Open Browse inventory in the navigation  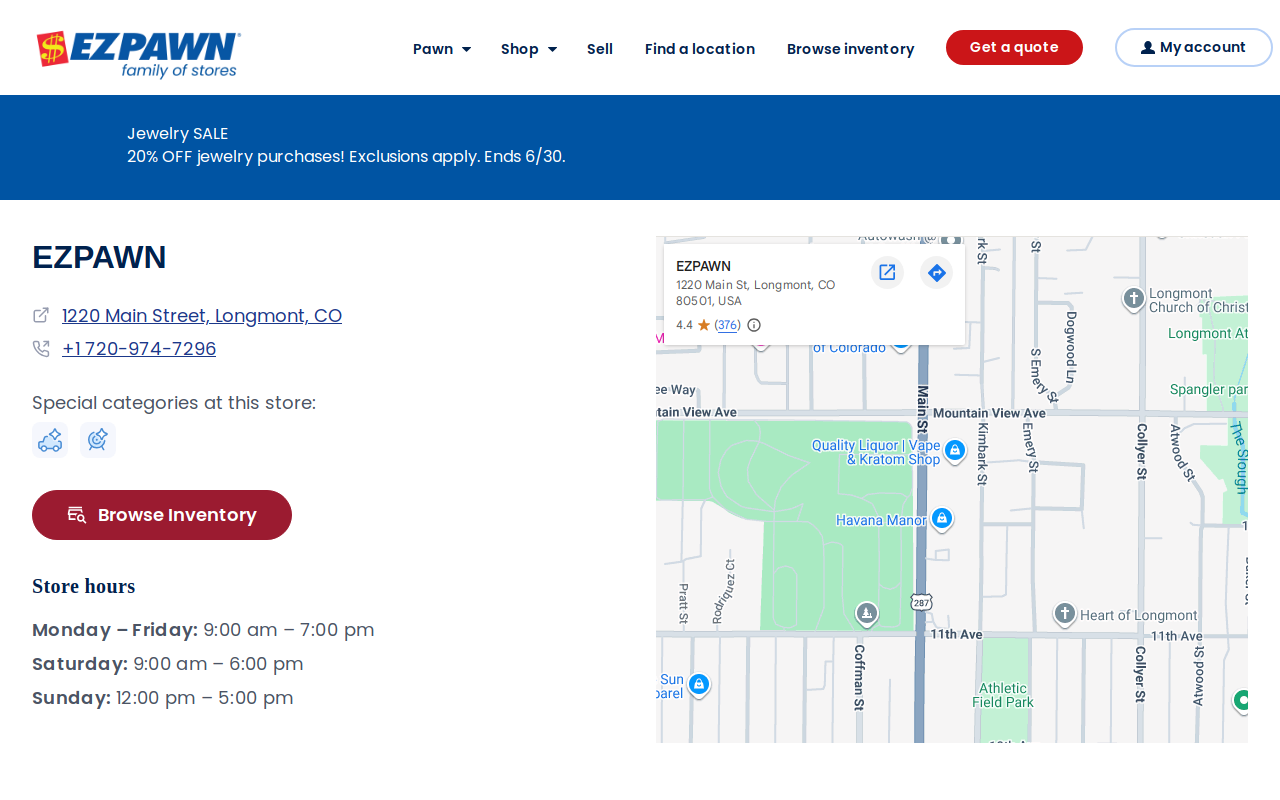[851, 49]
